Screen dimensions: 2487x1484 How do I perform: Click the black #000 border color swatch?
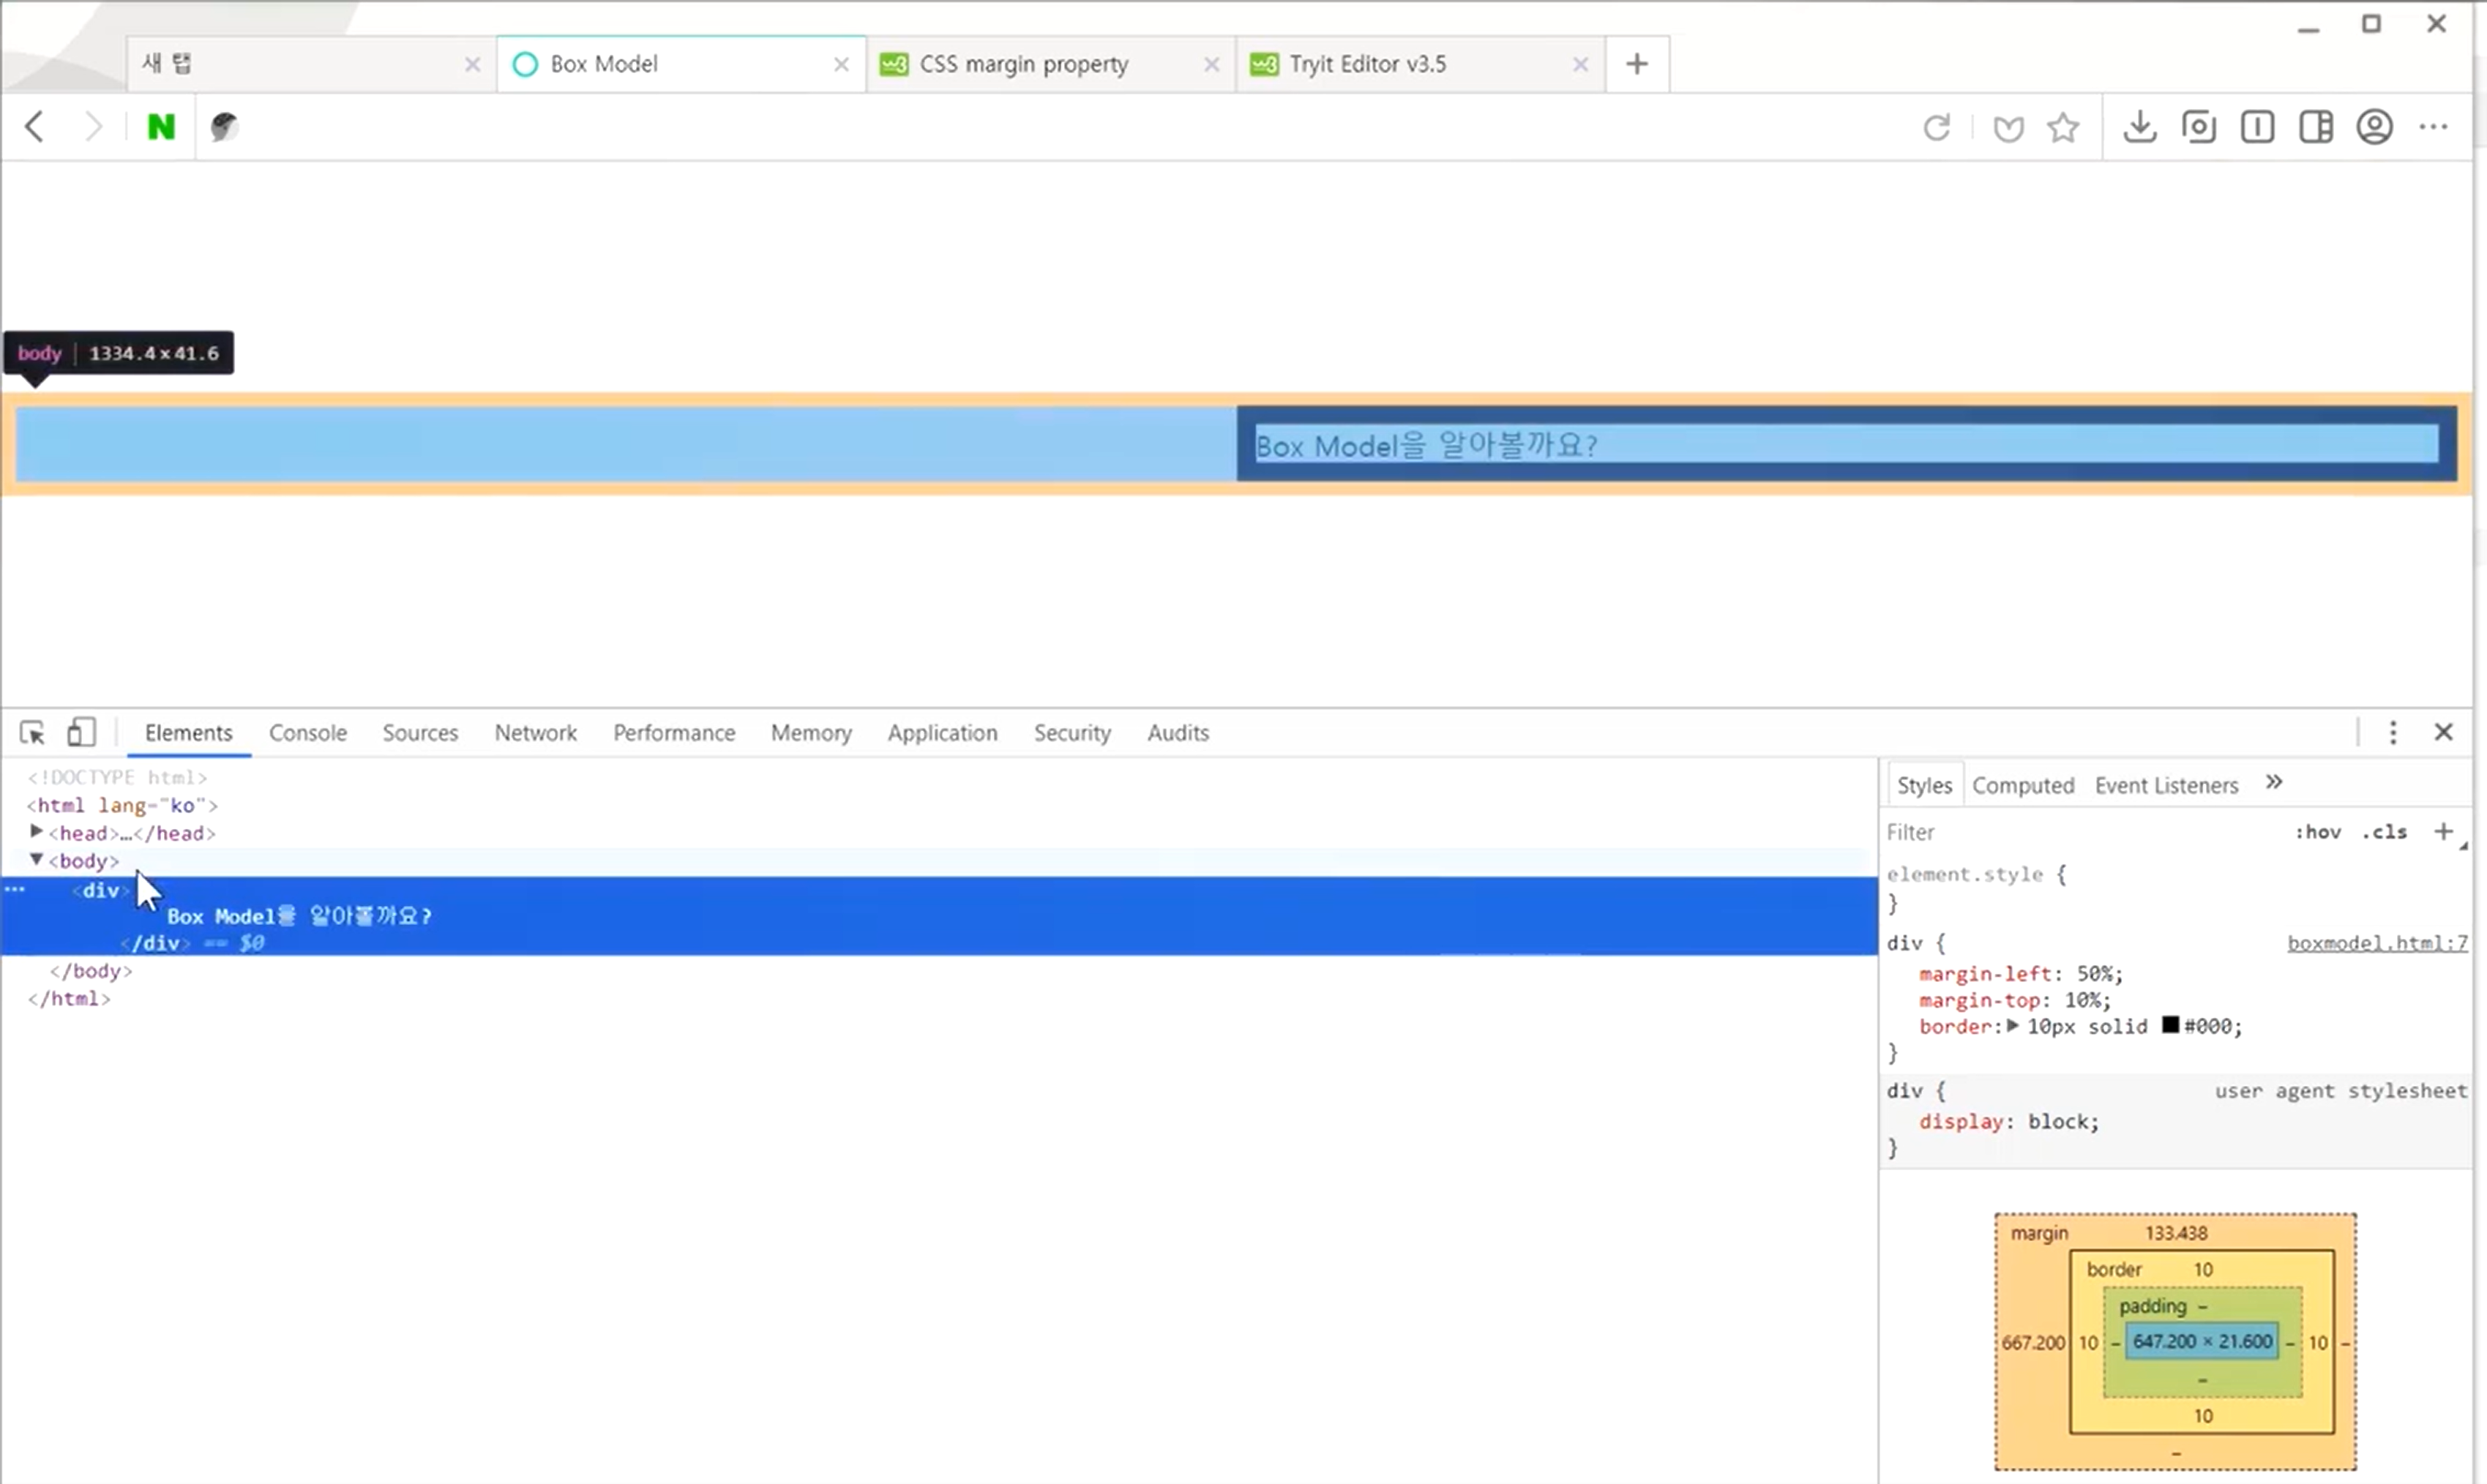[x=2170, y=1025]
